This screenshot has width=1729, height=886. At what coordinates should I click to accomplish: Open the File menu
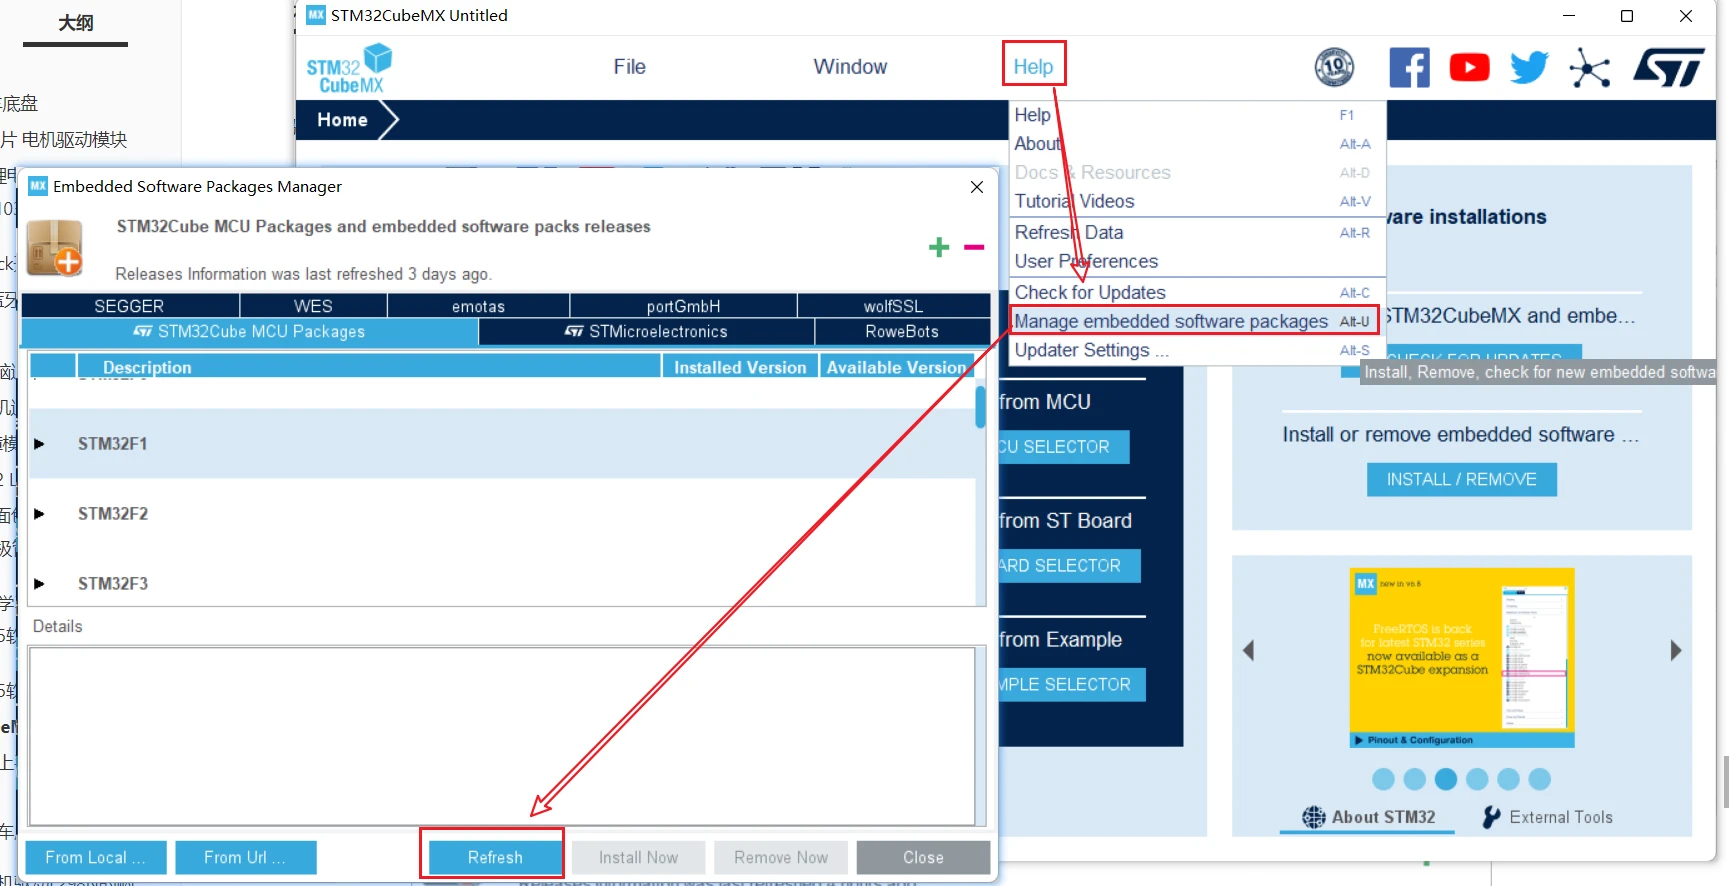(629, 67)
